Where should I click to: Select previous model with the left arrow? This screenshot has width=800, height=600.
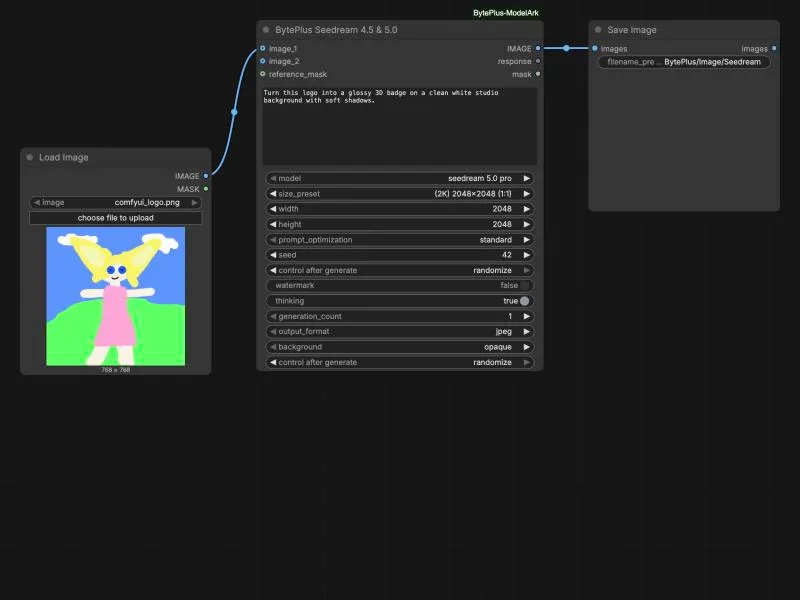(x=273, y=178)
